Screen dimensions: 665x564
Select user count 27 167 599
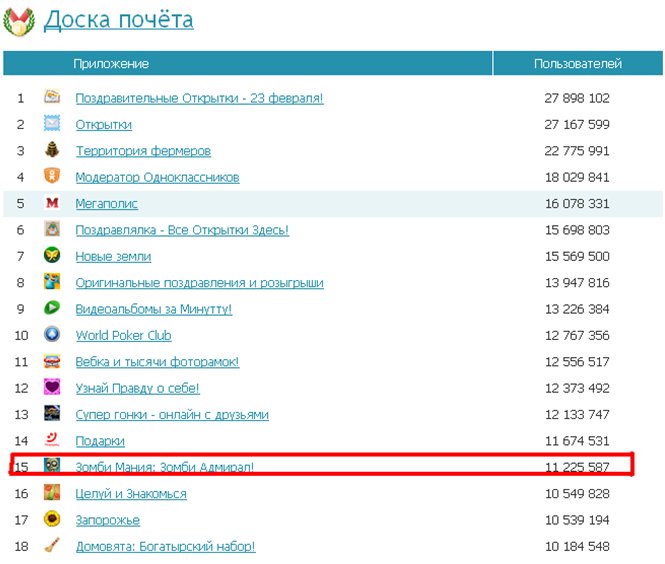[577, 125]
